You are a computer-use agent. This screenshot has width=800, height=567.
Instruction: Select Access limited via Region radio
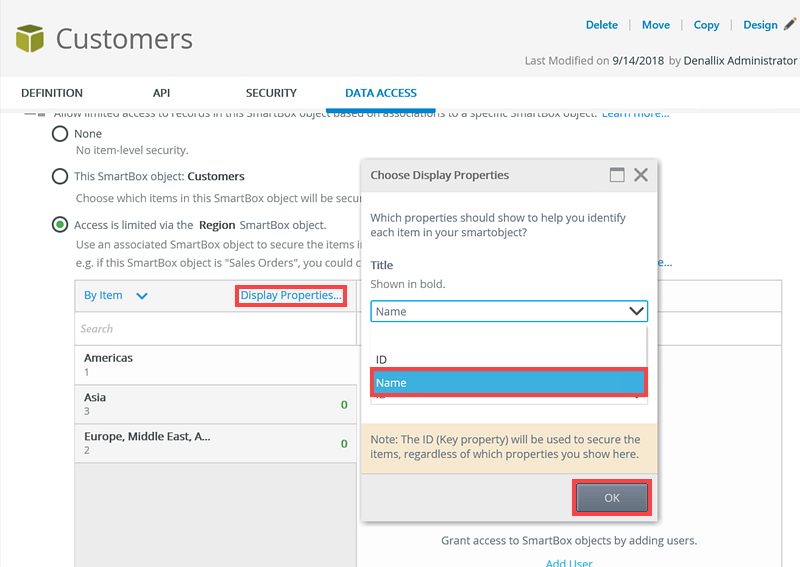click(x=60, y=225)
